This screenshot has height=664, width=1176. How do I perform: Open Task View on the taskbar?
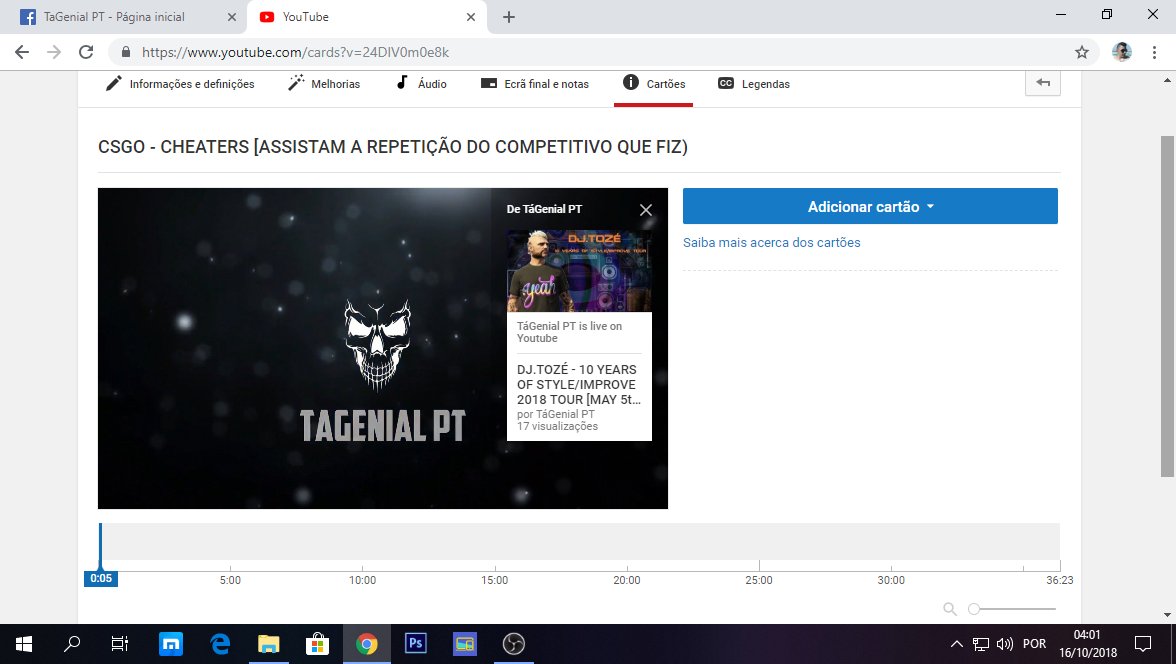click(119, 644)
